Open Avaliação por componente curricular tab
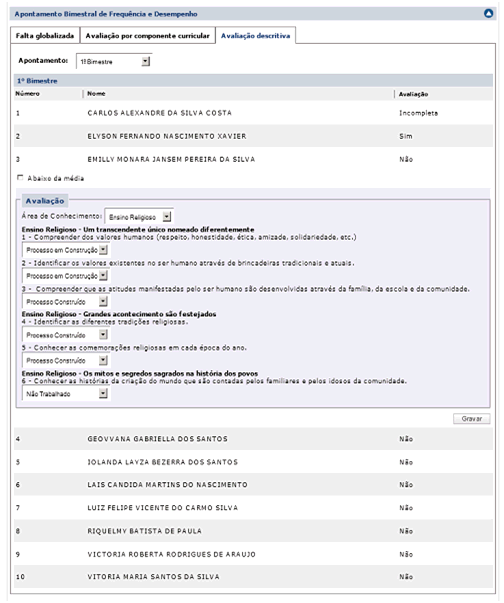 pyautogui.click(x=147, y=35)
